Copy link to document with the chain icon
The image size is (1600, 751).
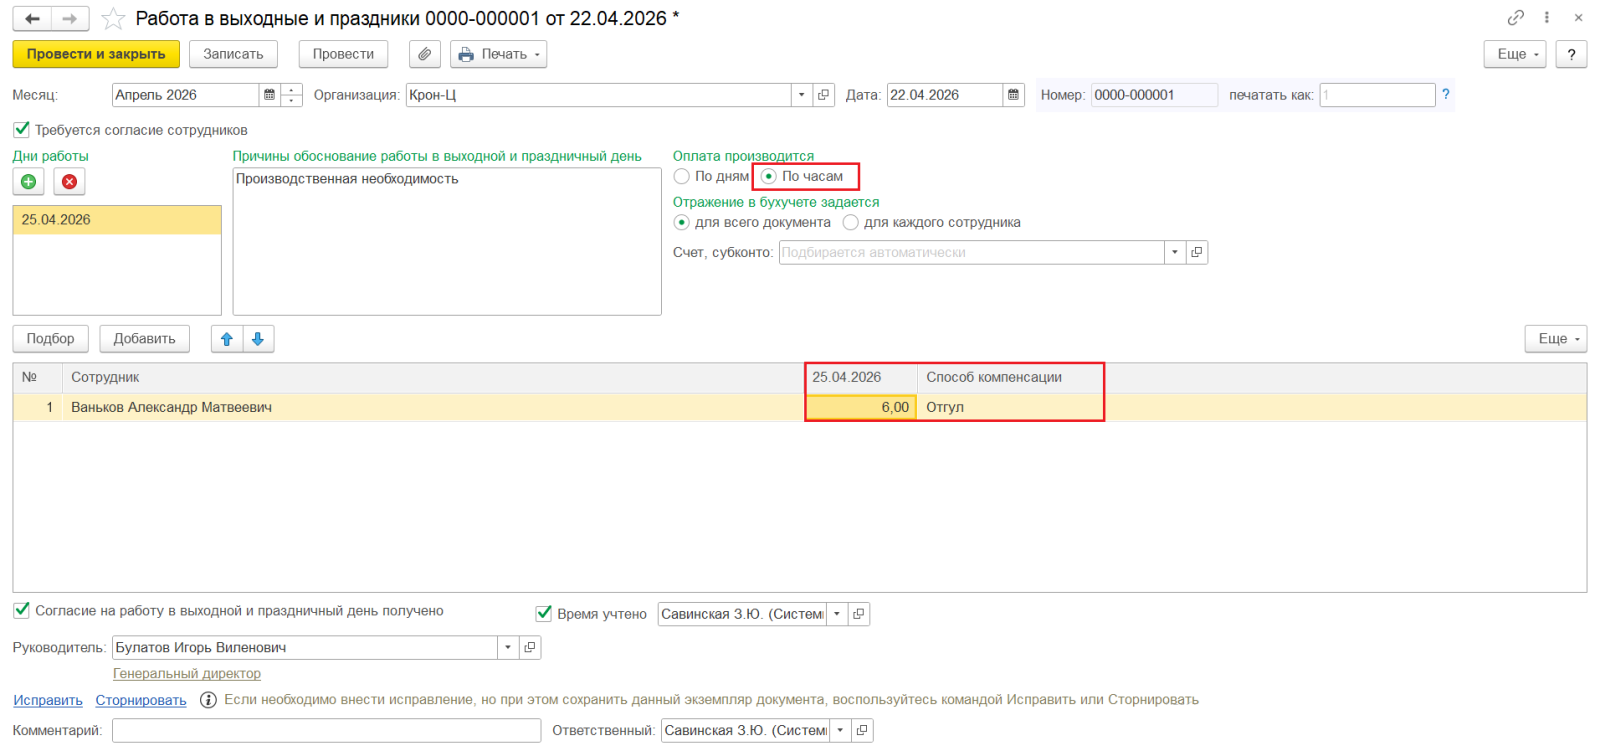point(1516,18)
